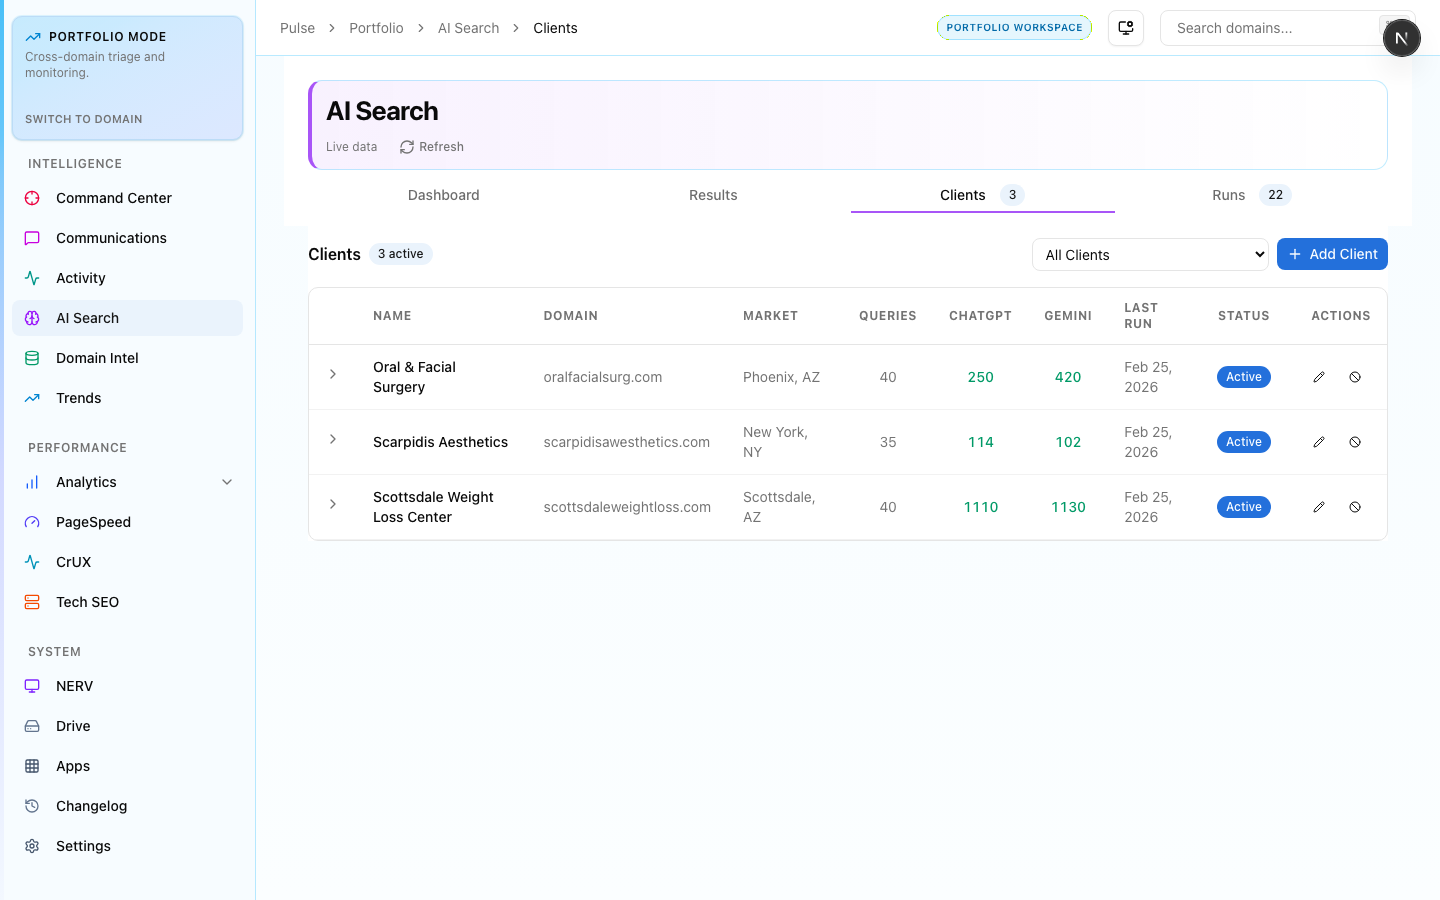Click the Search domains input field
The height and width of the screenshot is (900, 1440).
pos(1270,28)
